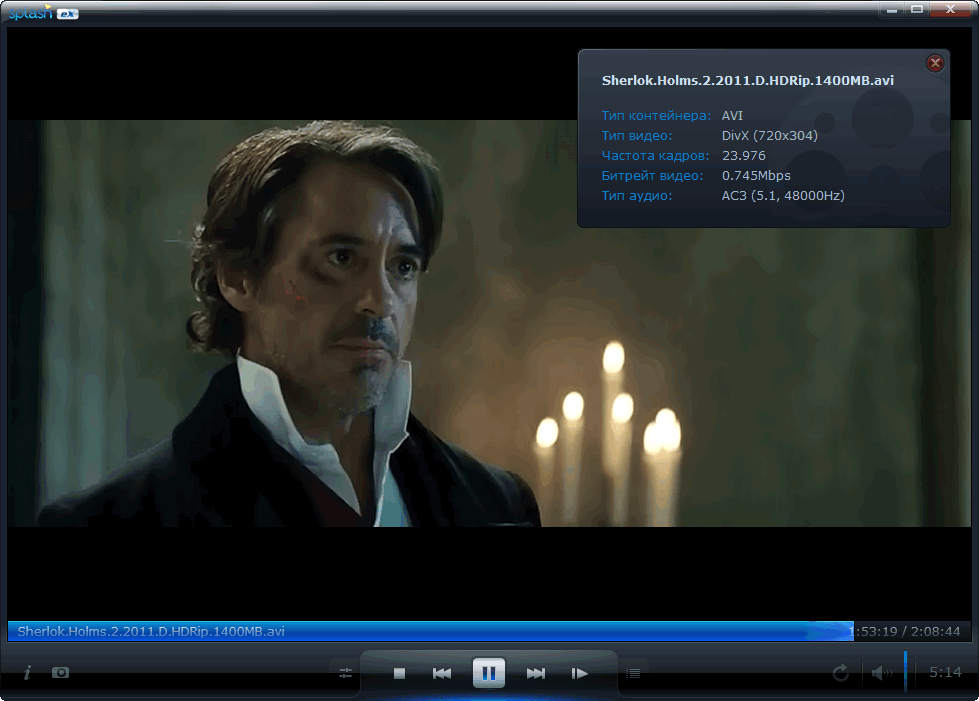
Task: Click the elapsed/total time display
Action: pos(906,632)
